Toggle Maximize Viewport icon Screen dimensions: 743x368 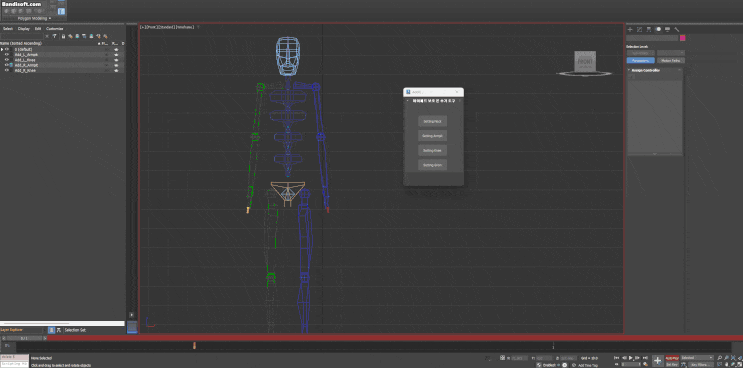(x=740, y=364)
